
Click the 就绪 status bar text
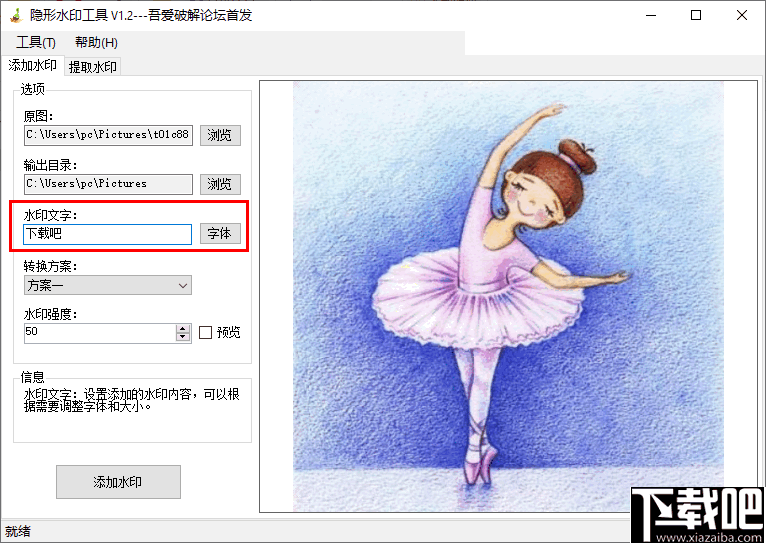(x=18, y=531)
